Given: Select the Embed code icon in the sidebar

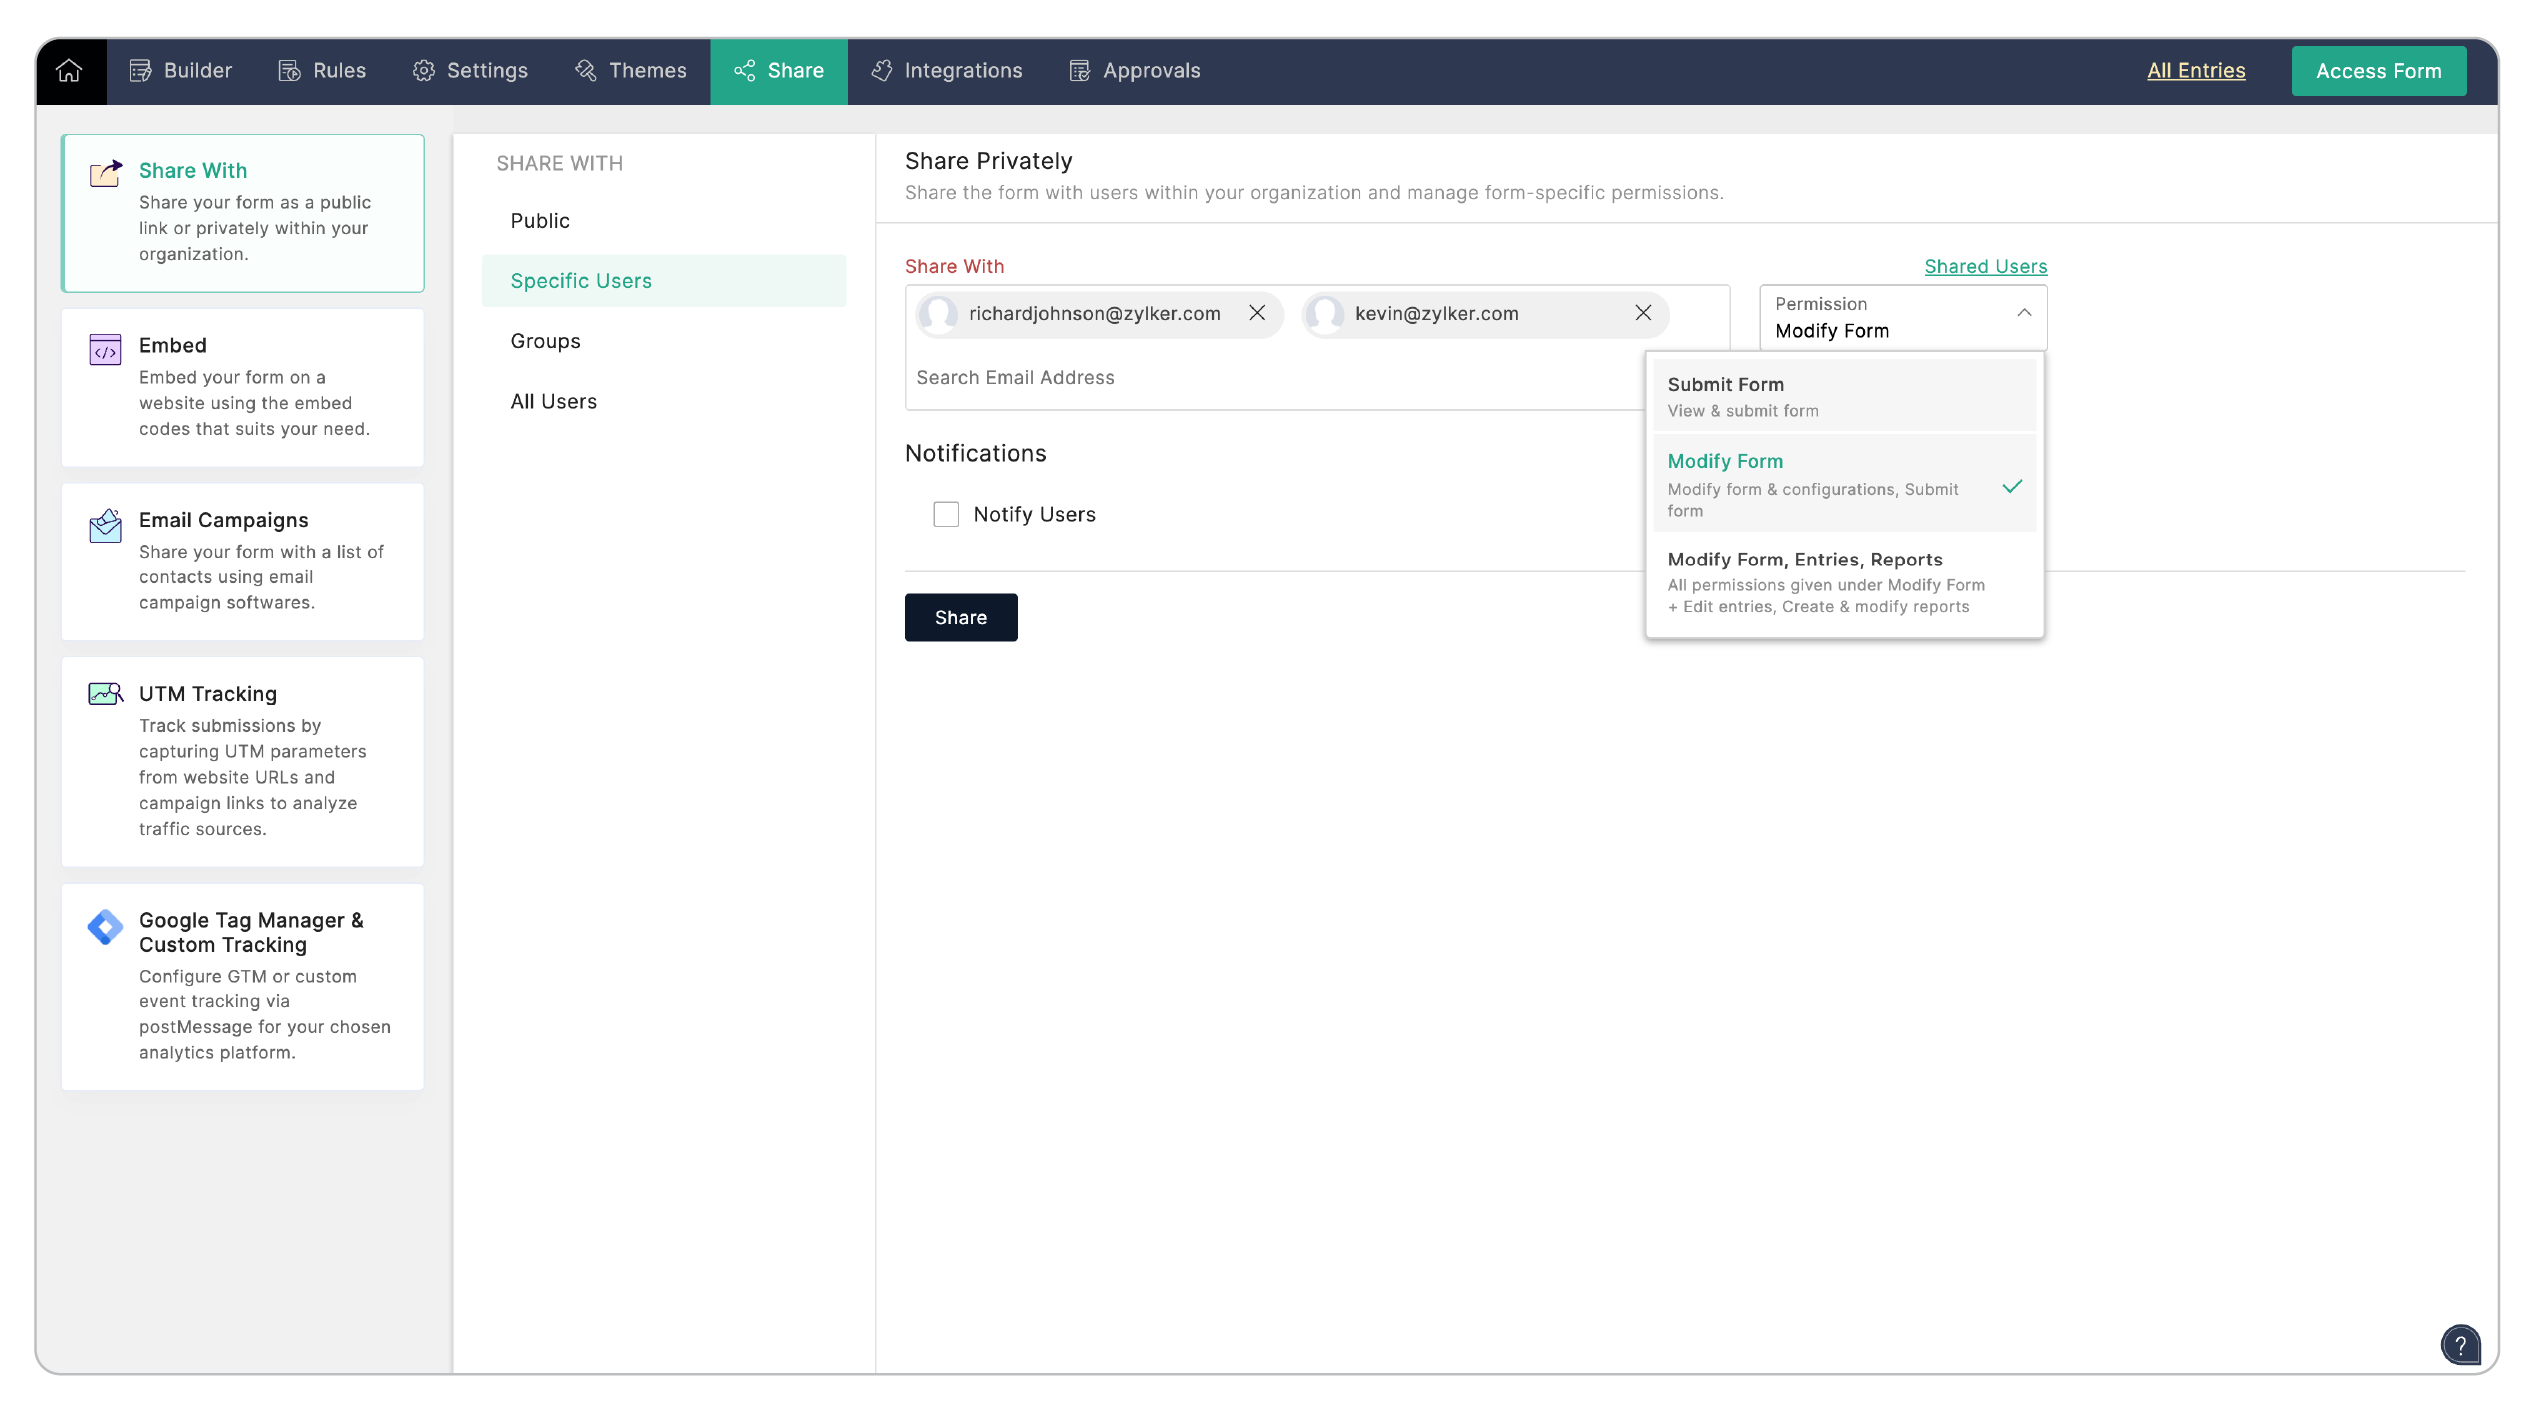Looking at the screenshot, I should click(104, 350).
